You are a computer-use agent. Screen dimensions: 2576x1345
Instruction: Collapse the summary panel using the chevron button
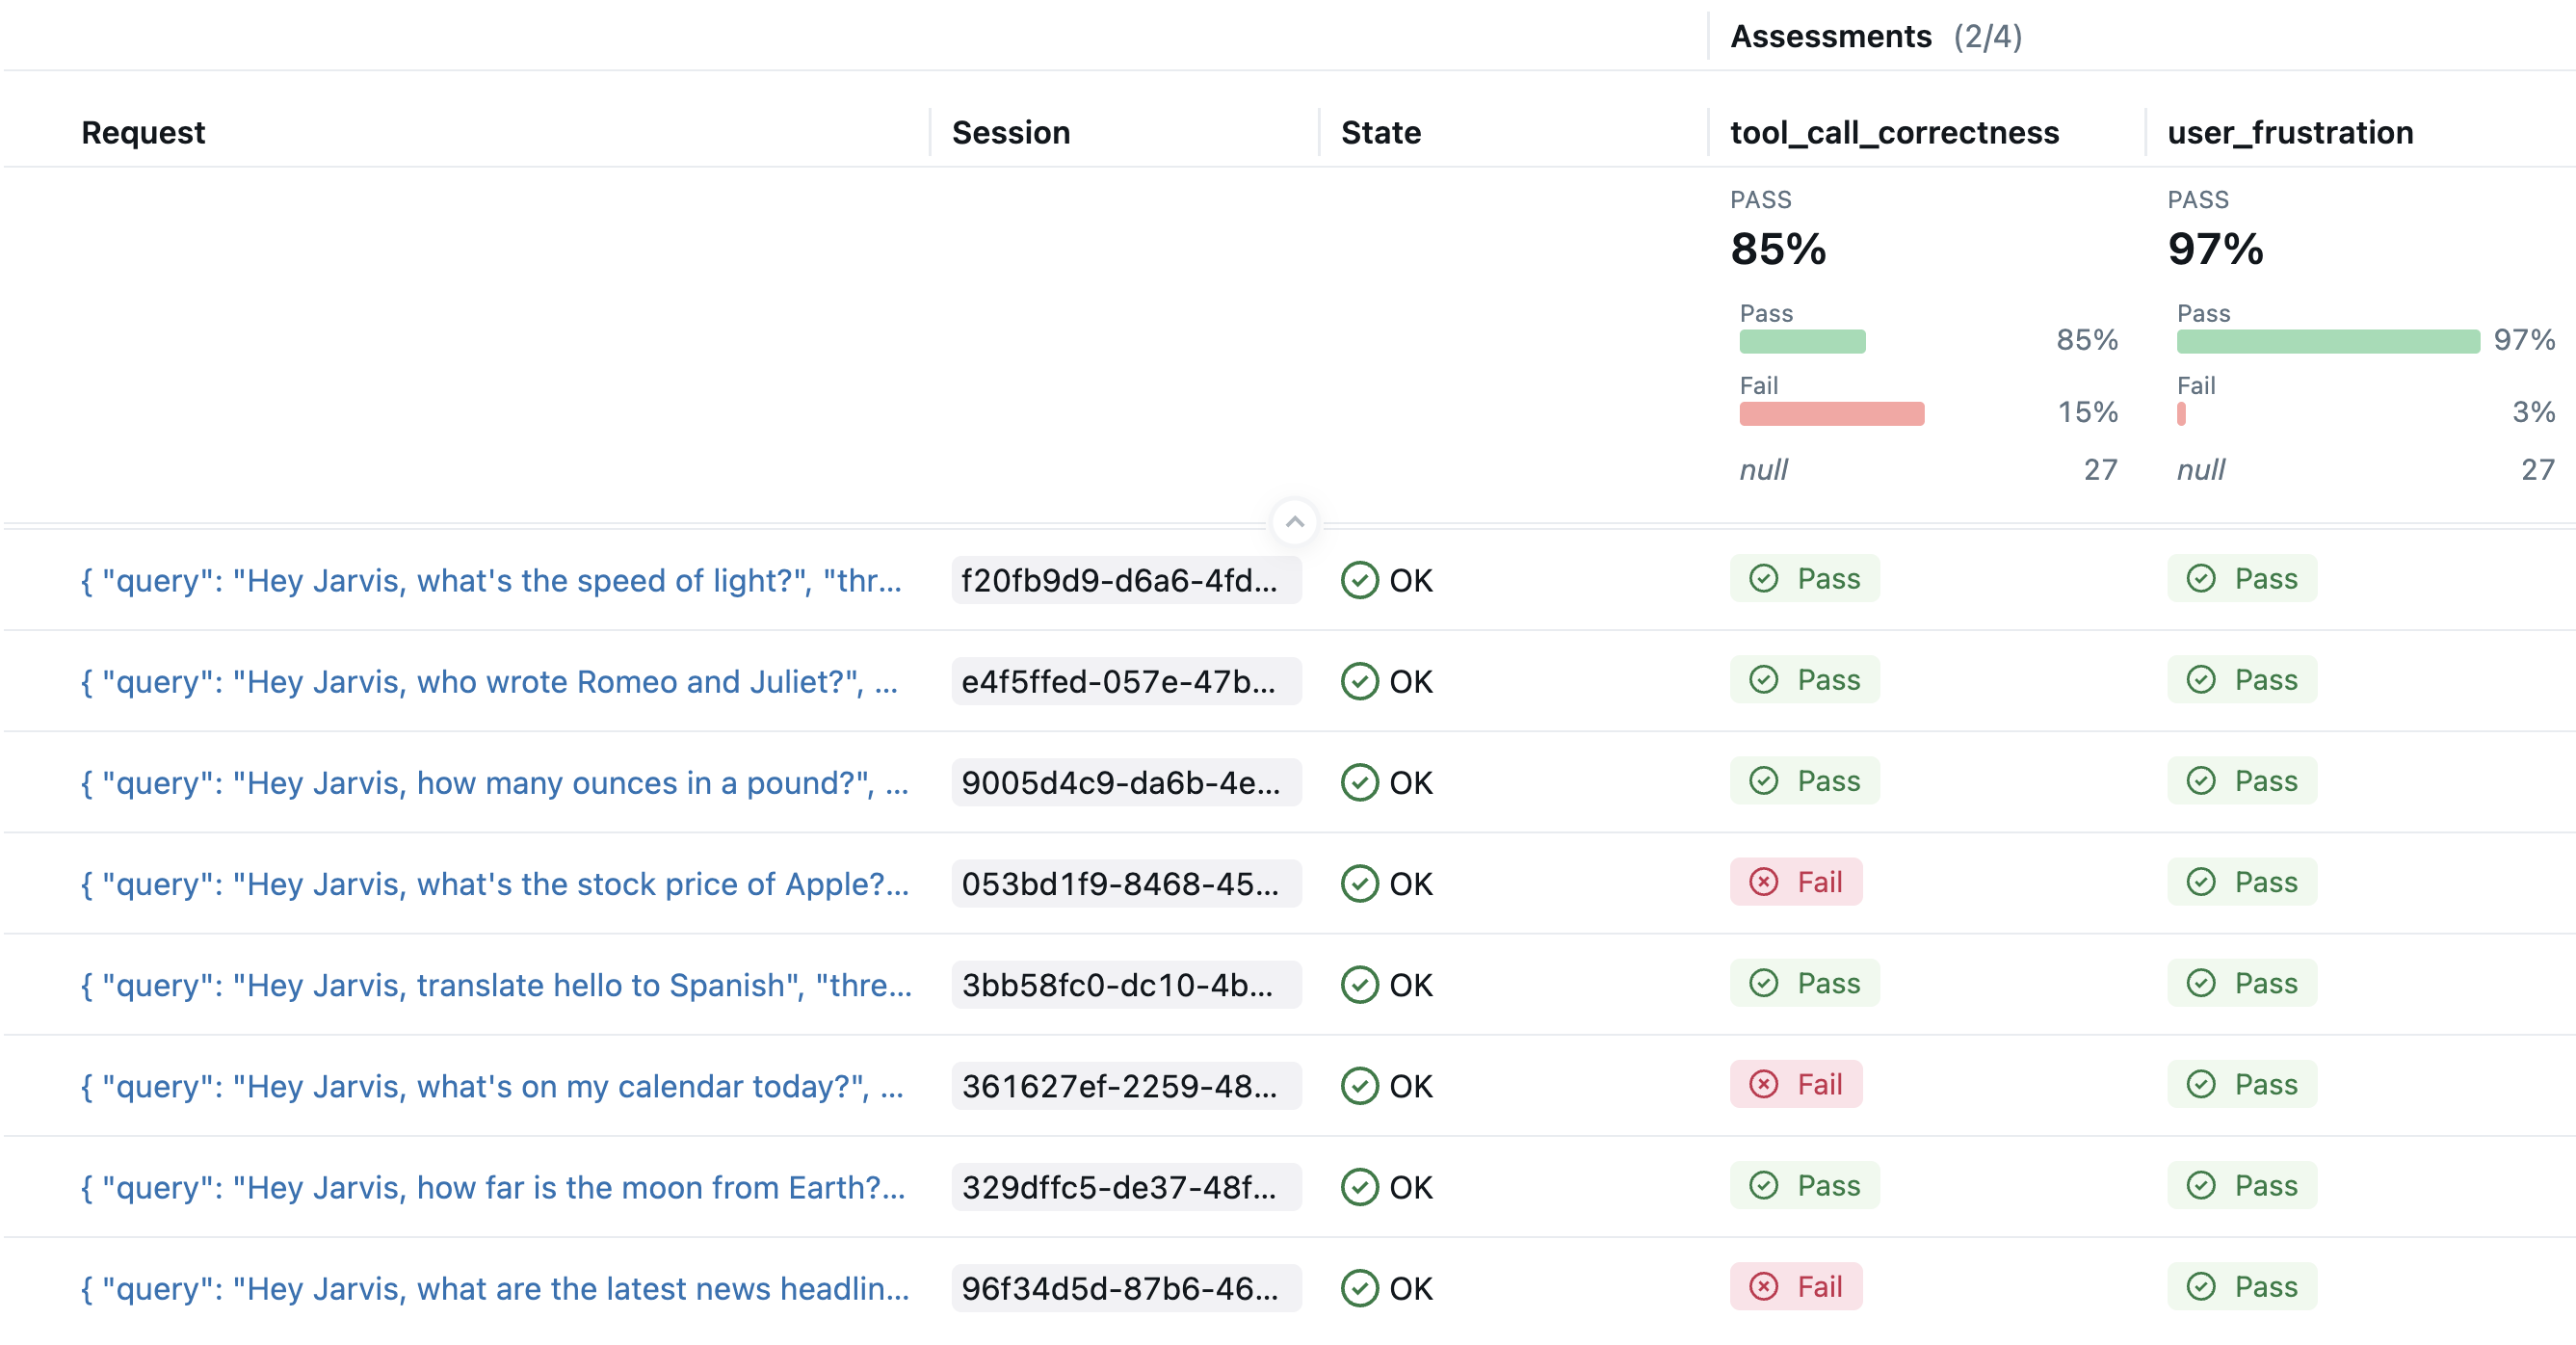coord(1295,521)
